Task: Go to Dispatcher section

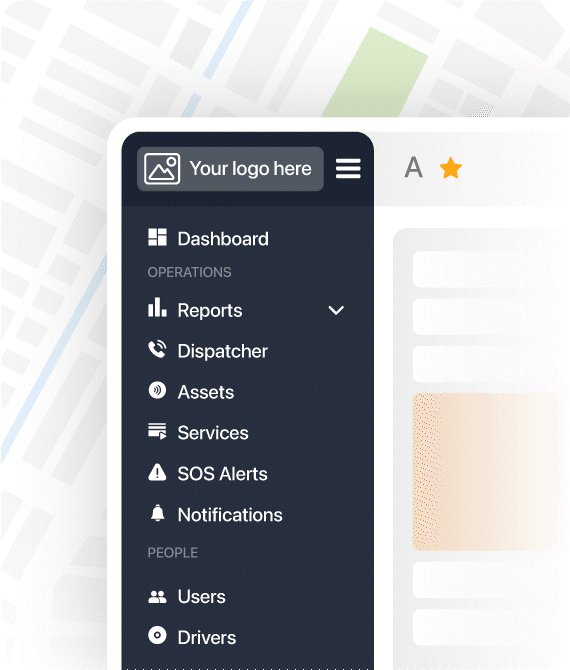Action: [x=223, y=351]
